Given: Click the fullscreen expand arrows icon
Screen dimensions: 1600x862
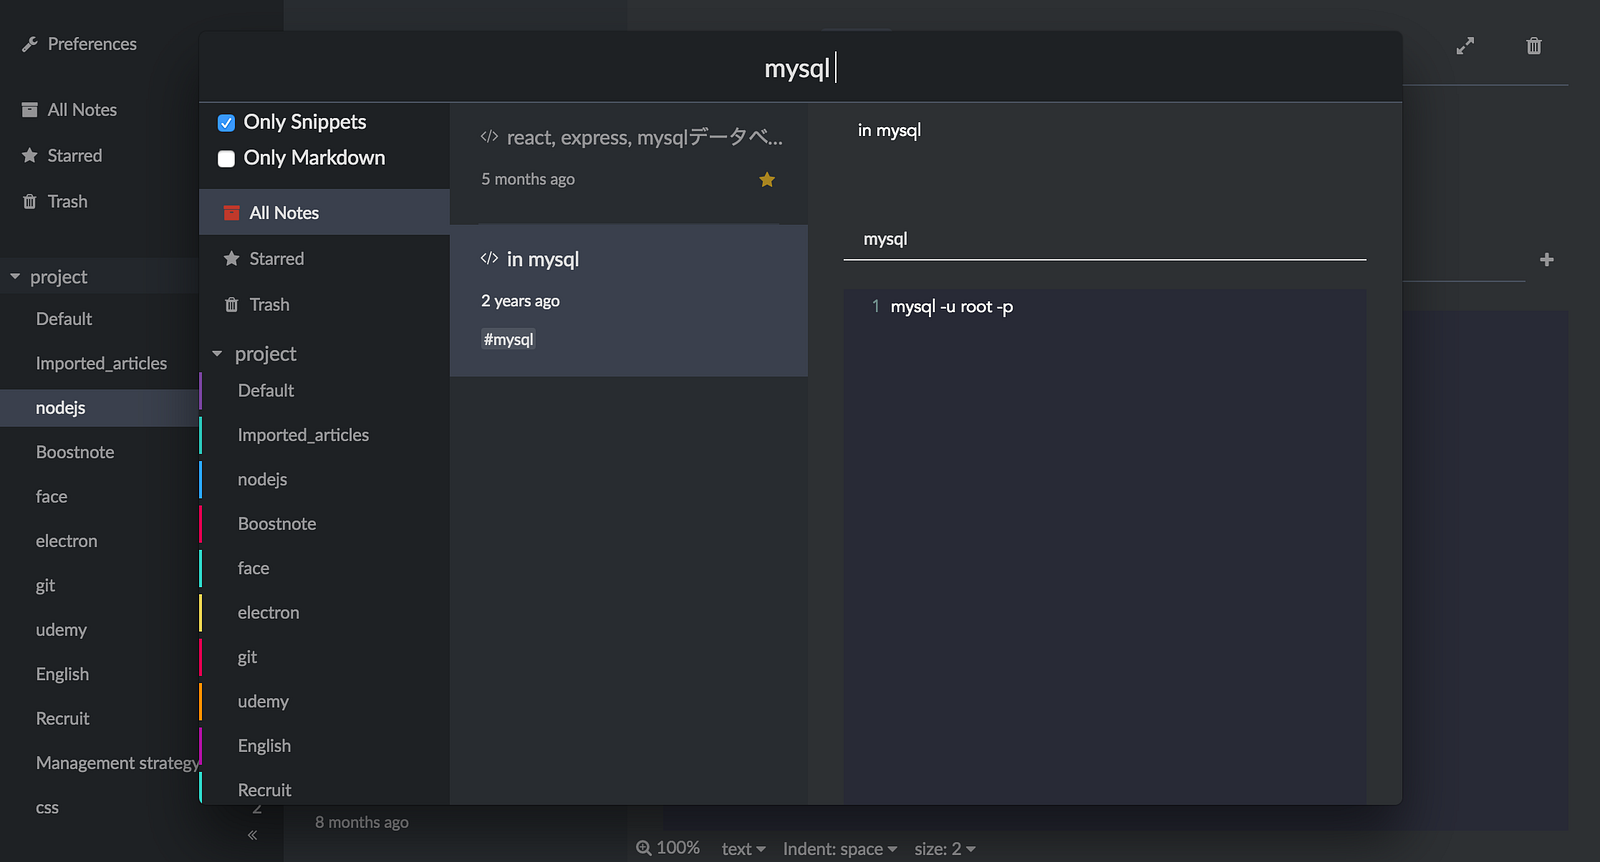Looking at the screenshot, I should [x=1465, y=46].
